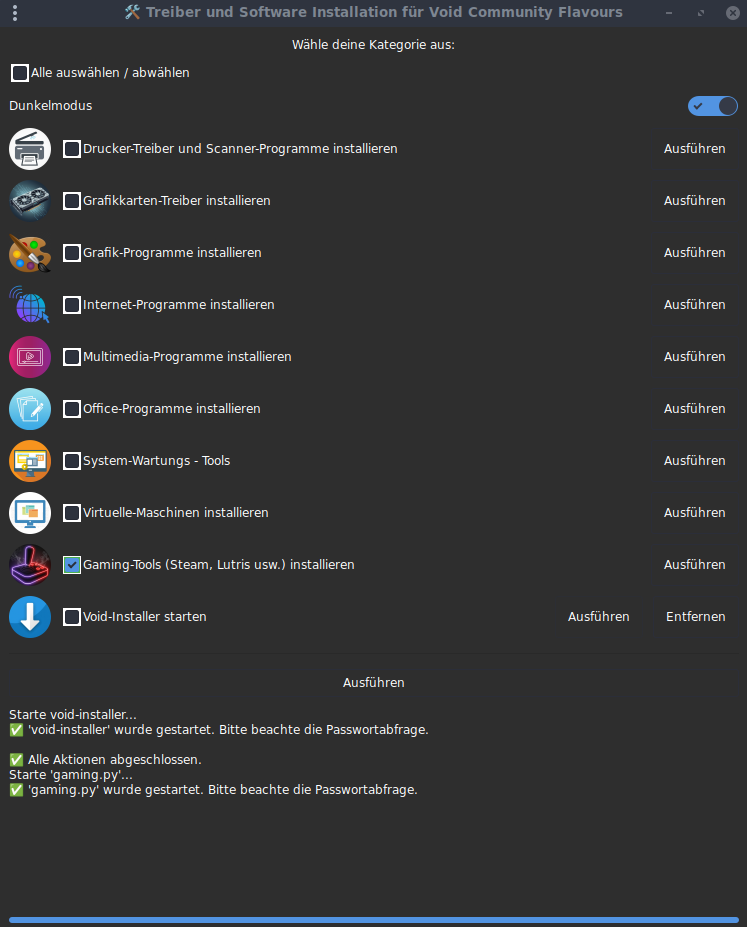
Task: Enable the Grafikkarten-Treiber installieren checkbox
Action: pyautogui.click(x=72, y=201)
